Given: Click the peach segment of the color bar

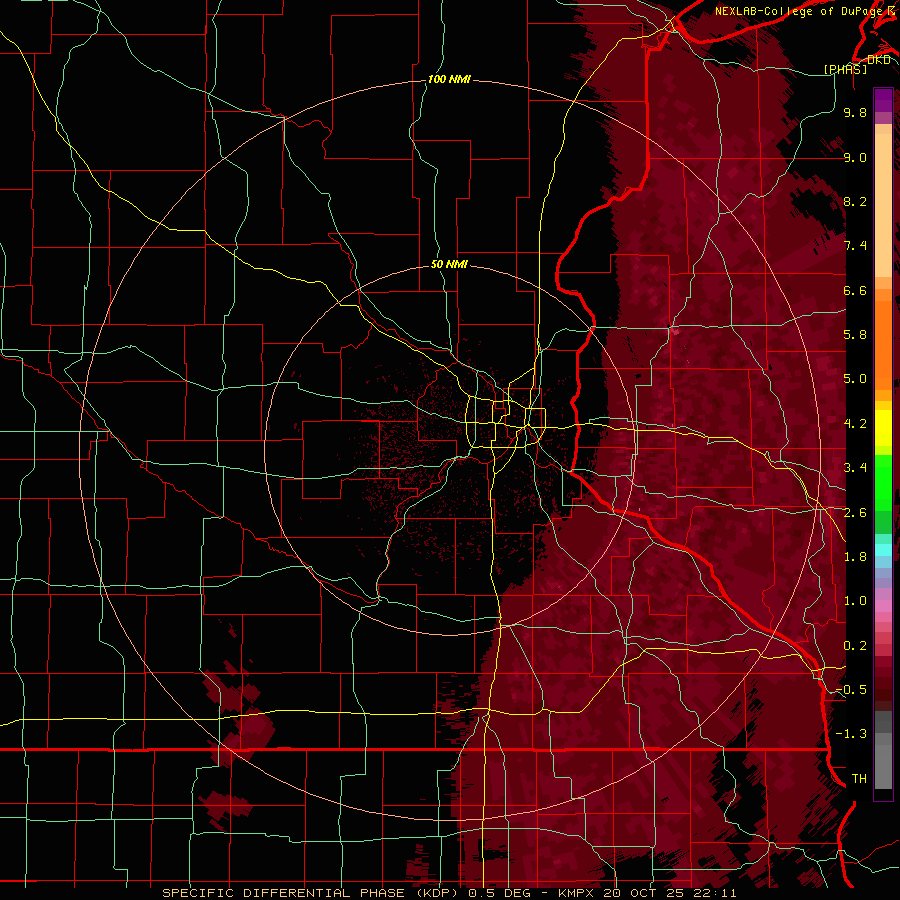Looking at the screenshot, I should (x=883, y=201).
